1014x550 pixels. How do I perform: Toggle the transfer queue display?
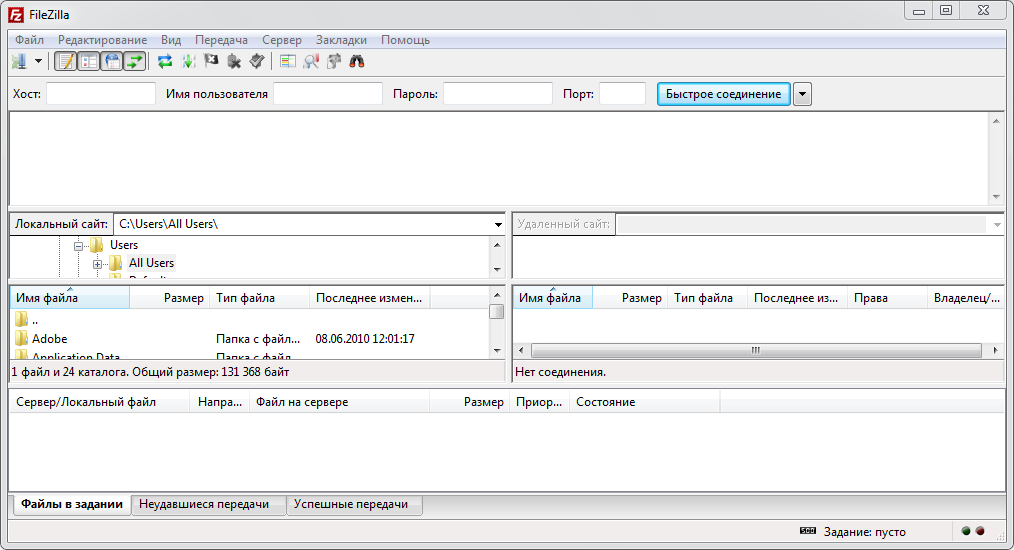point(135,61)
